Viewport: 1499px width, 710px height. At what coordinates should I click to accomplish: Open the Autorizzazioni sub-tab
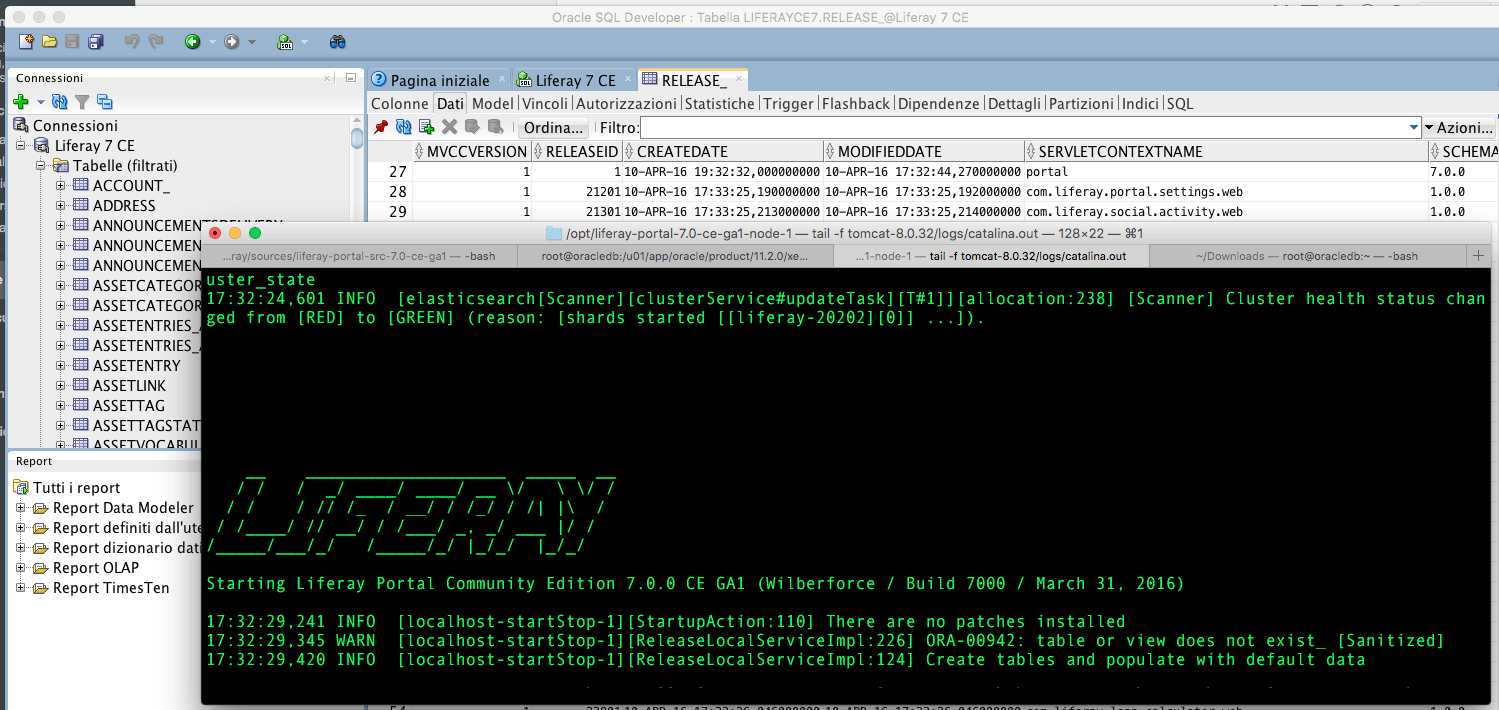[626, 104]
